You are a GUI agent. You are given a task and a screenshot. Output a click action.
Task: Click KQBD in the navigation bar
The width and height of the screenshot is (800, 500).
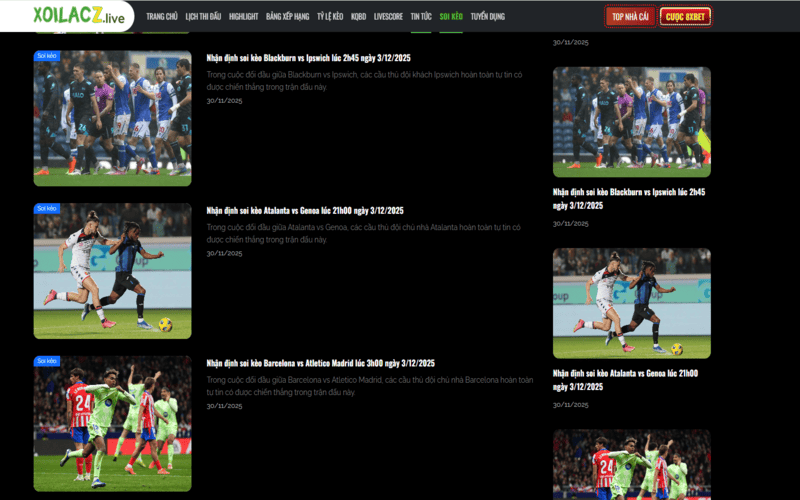[358, 17]
